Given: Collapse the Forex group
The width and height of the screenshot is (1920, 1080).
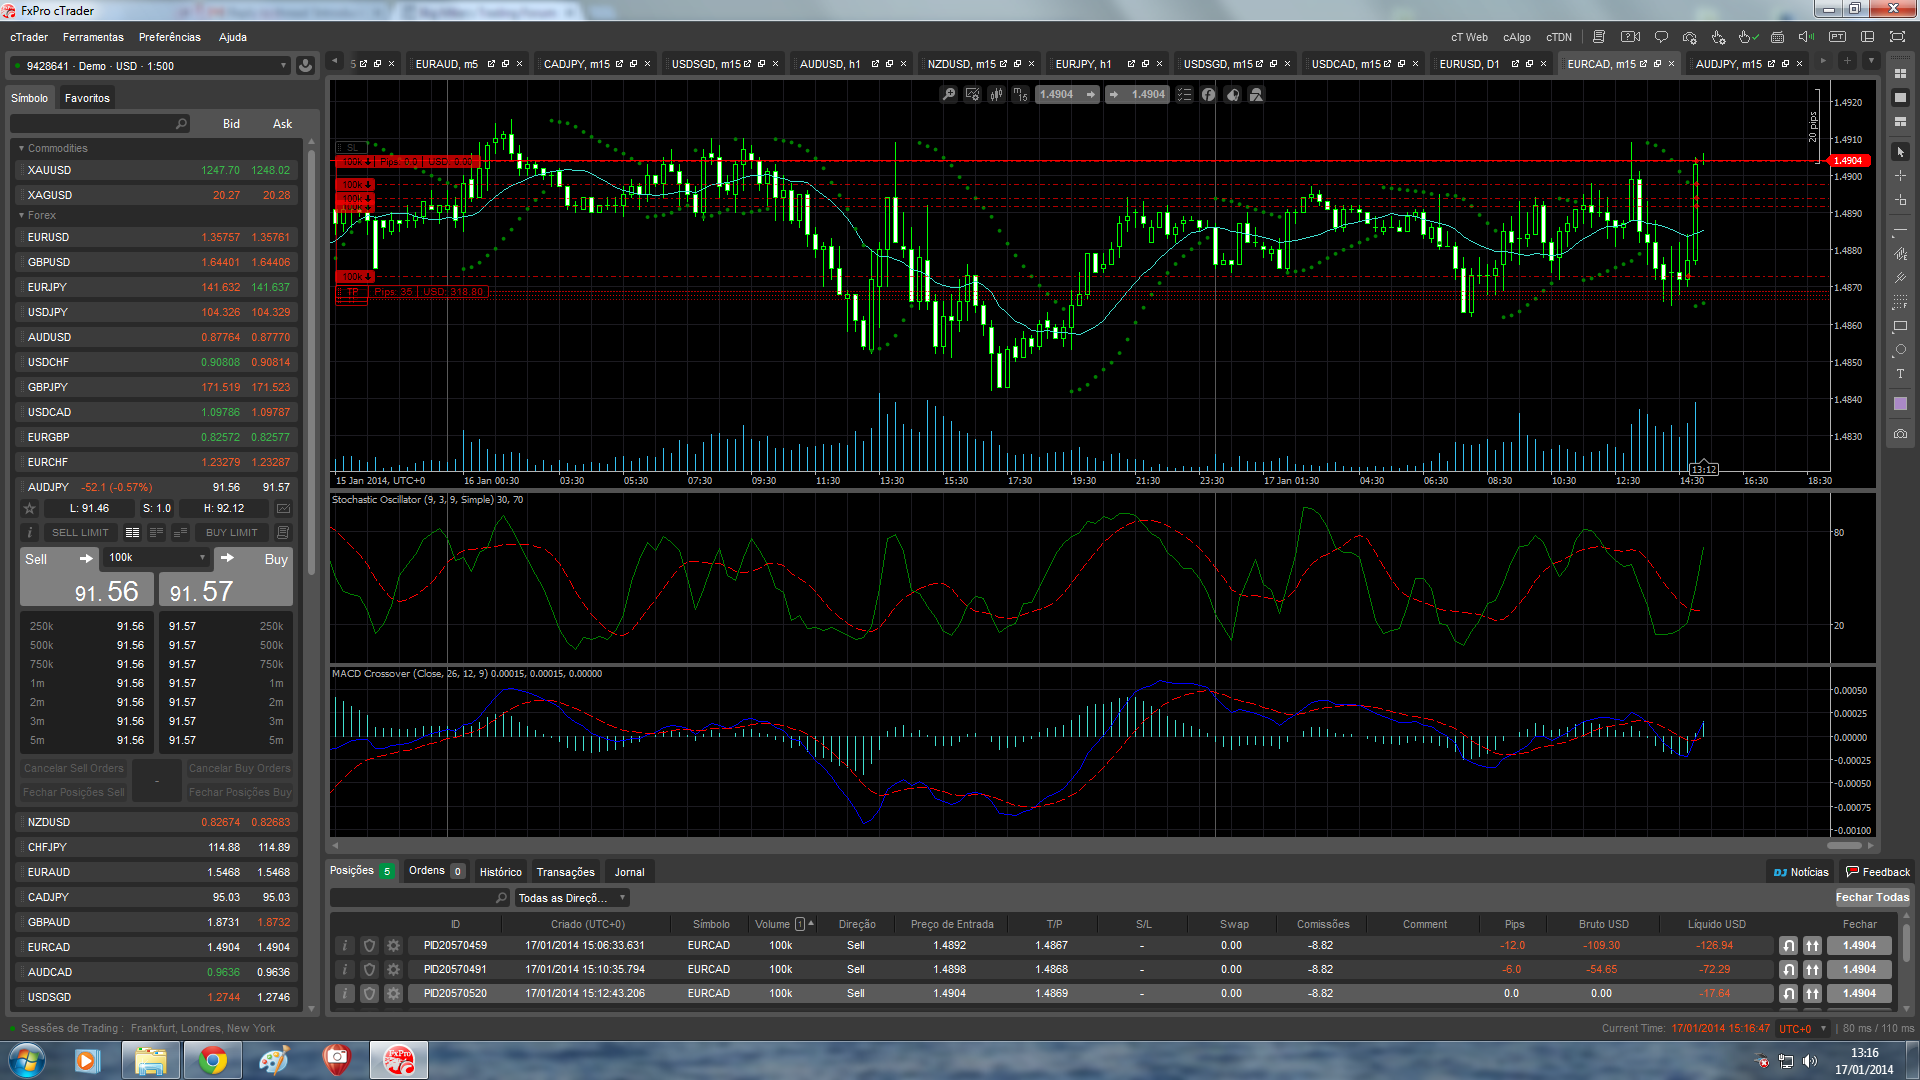Looking at the screenshot, I should [x=21, y=215].
